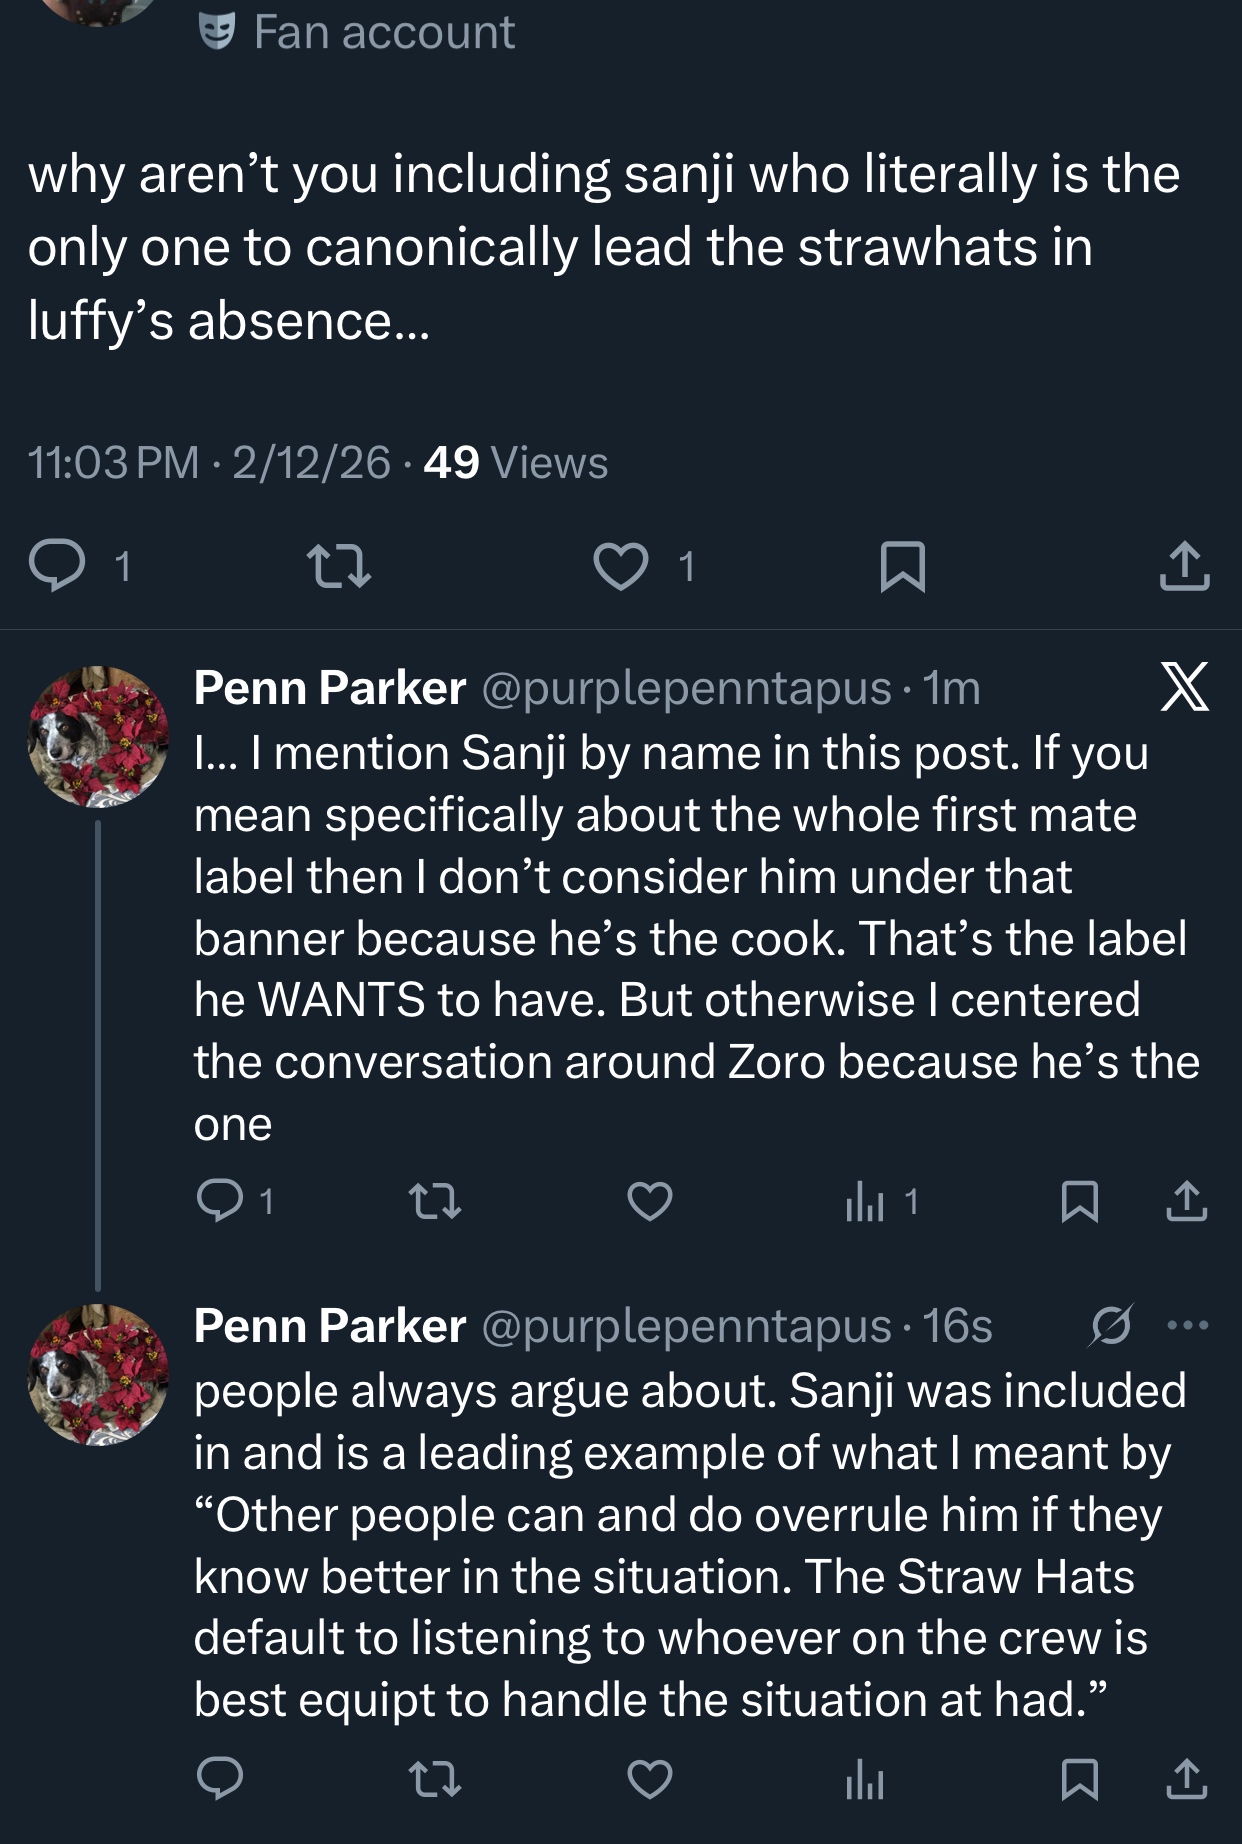Image resolution: width=1242 pixels, height=1844 pixels.
Task: Click the Grok icon on 16s reply
Action: click(1111, 1326)
